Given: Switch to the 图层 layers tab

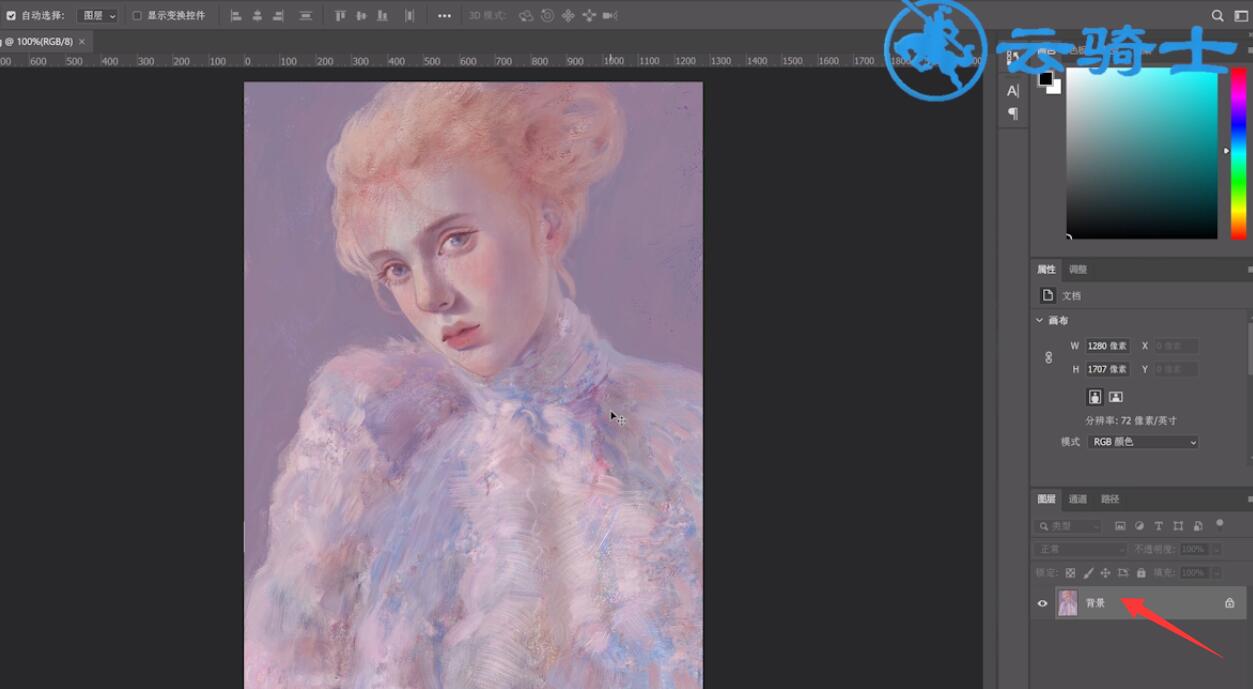Looking at the screenshot, I should tap(1046, 499).
